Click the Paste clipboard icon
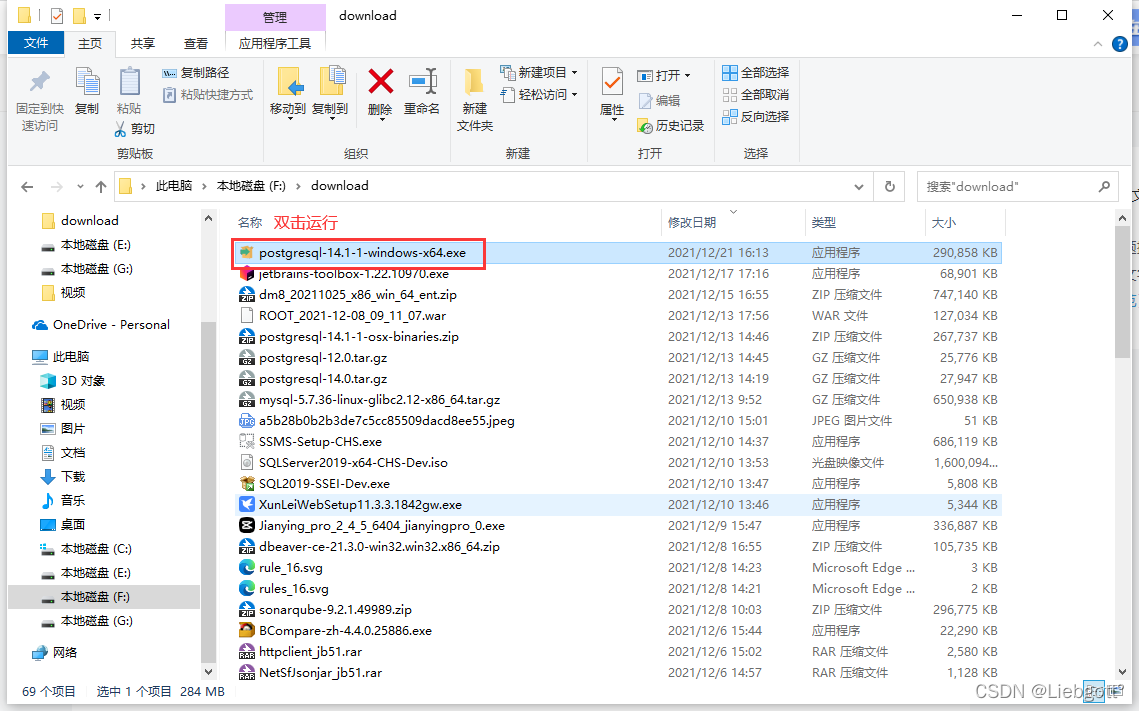1139x711 pixels. point(129,82)
